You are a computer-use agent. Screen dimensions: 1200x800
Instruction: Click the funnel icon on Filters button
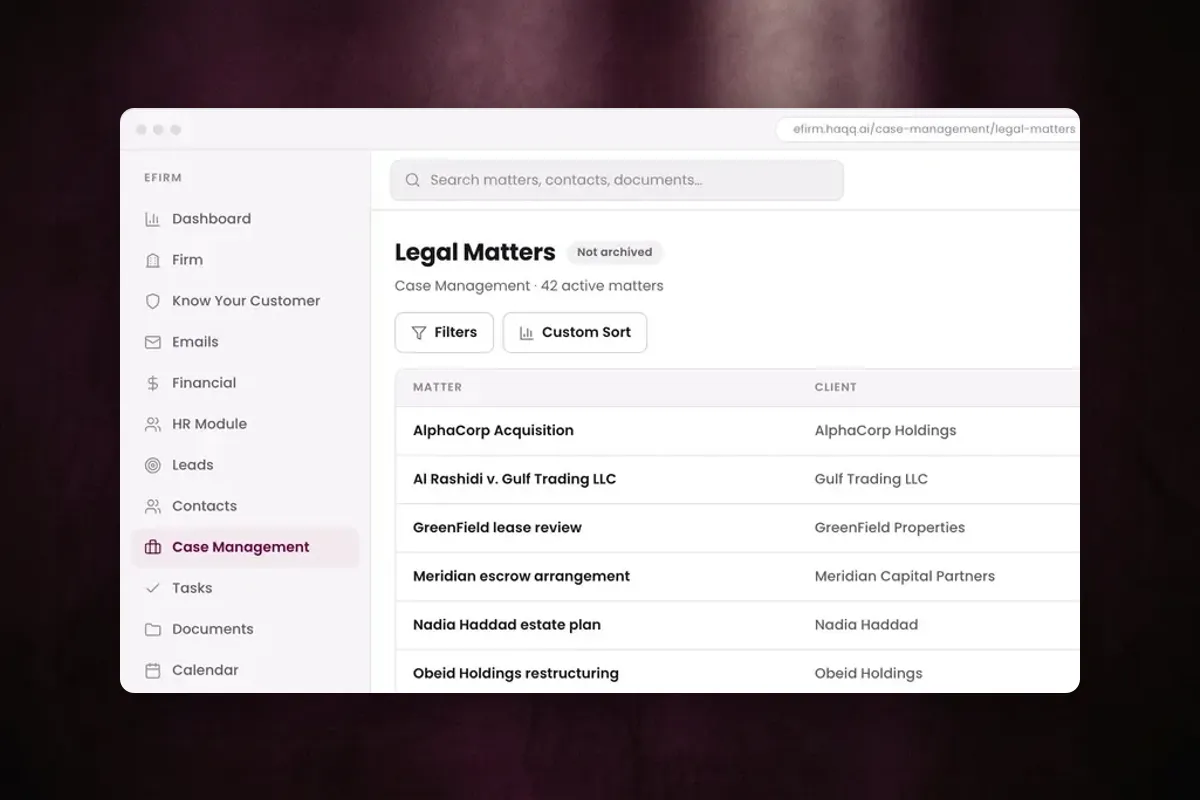tap(419, 333)
